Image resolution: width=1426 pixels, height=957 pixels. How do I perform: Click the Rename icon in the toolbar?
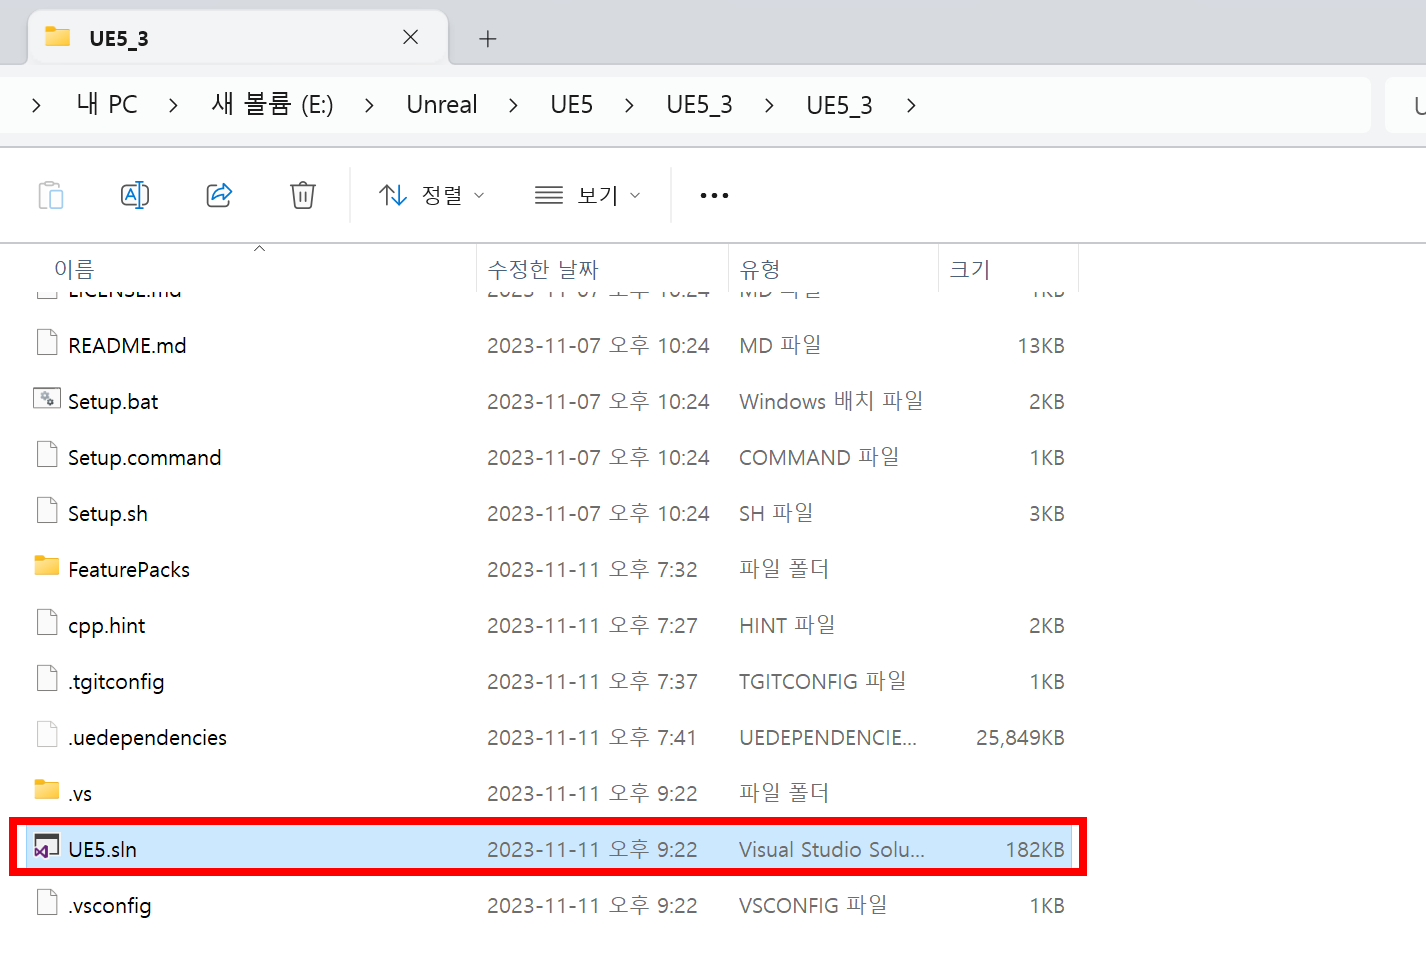pos(135,195)
